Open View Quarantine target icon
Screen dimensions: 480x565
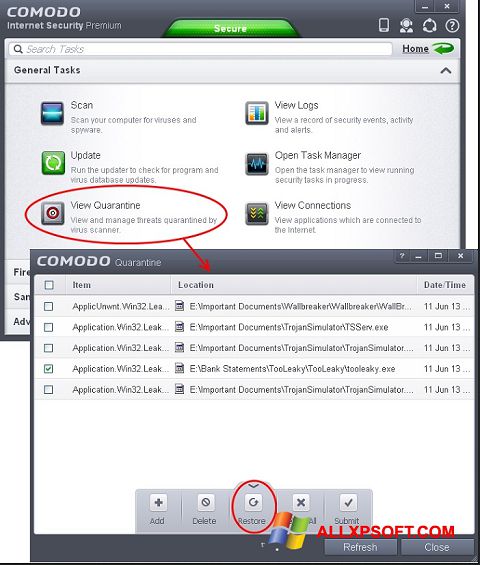coord(53,213)
